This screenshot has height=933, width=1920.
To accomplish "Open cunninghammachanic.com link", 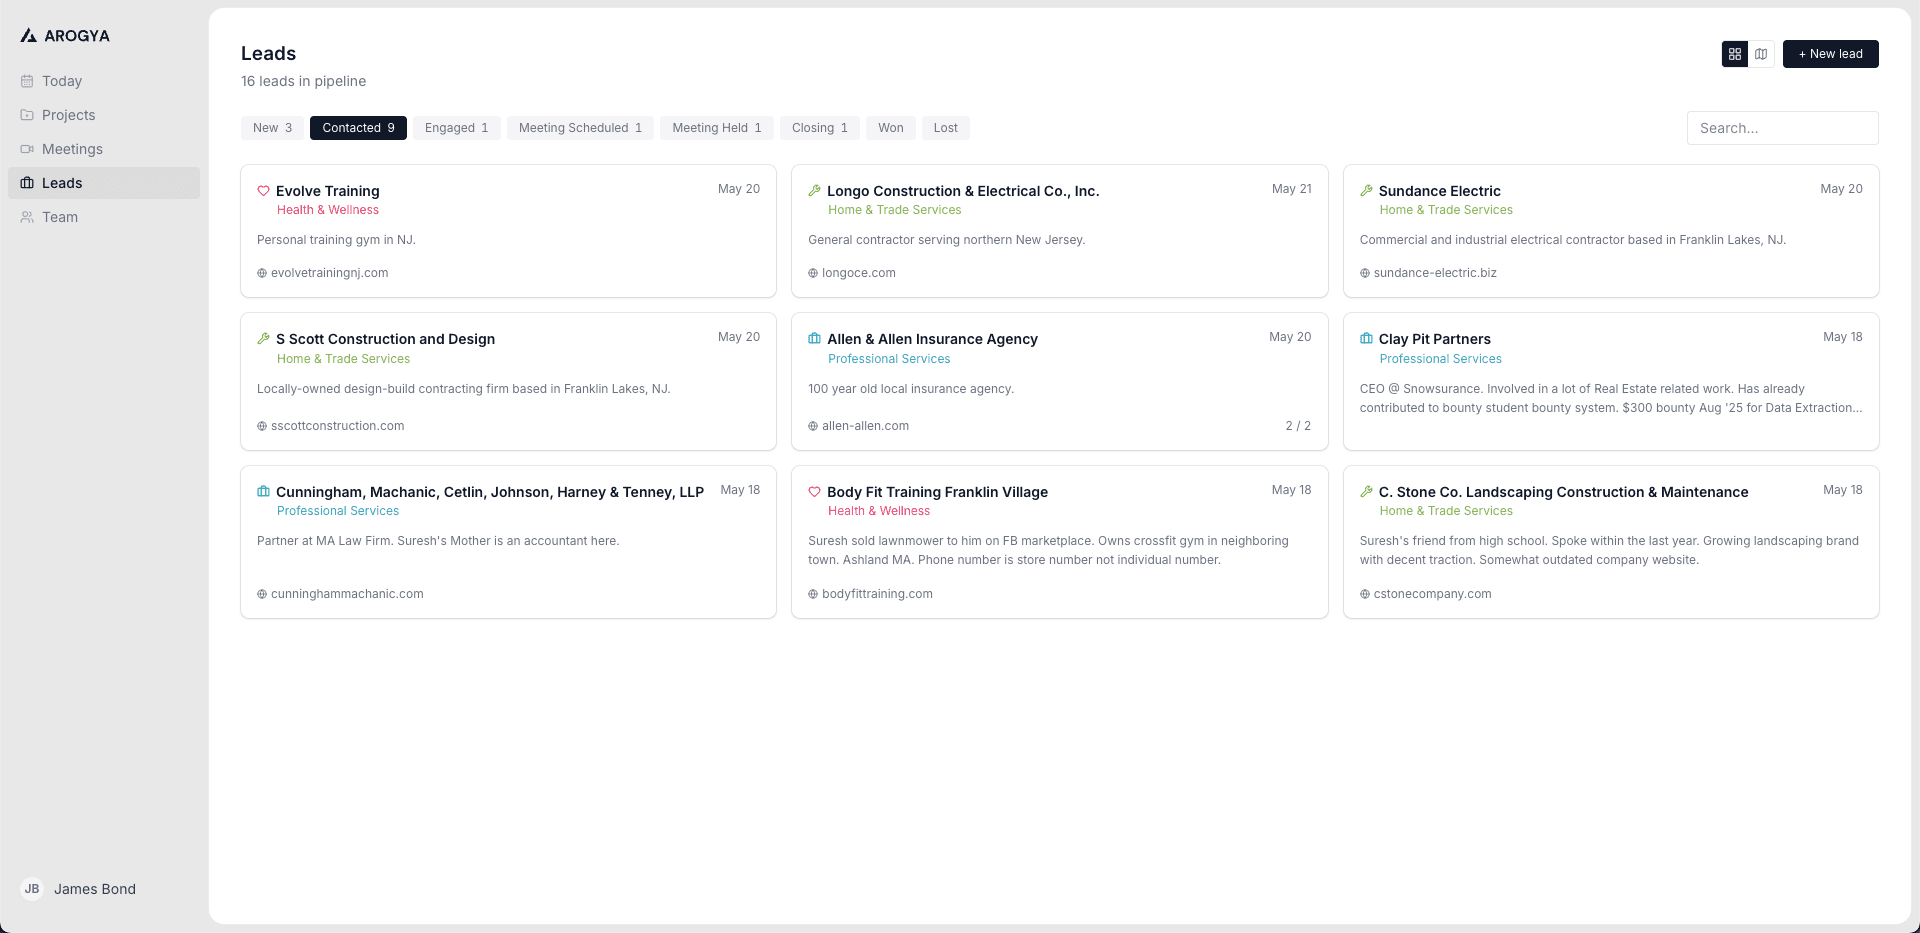I will (x=347, y=594).
